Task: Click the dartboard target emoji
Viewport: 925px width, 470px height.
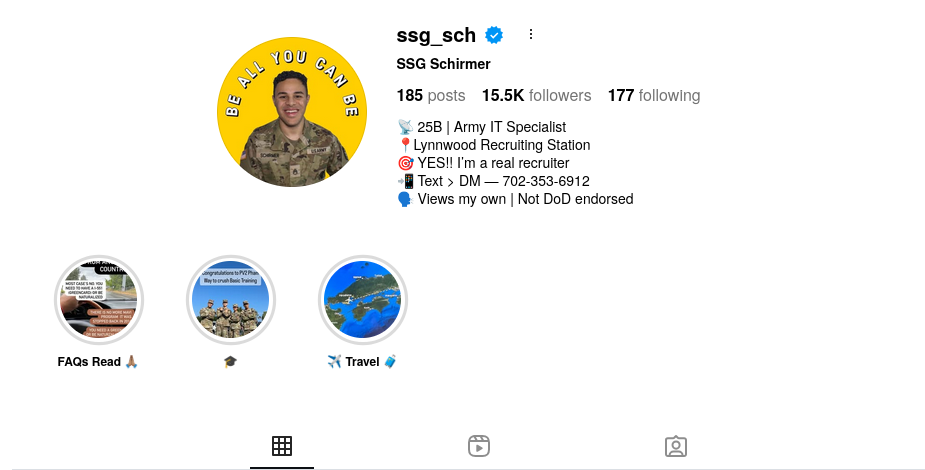Action: (405, 163)
